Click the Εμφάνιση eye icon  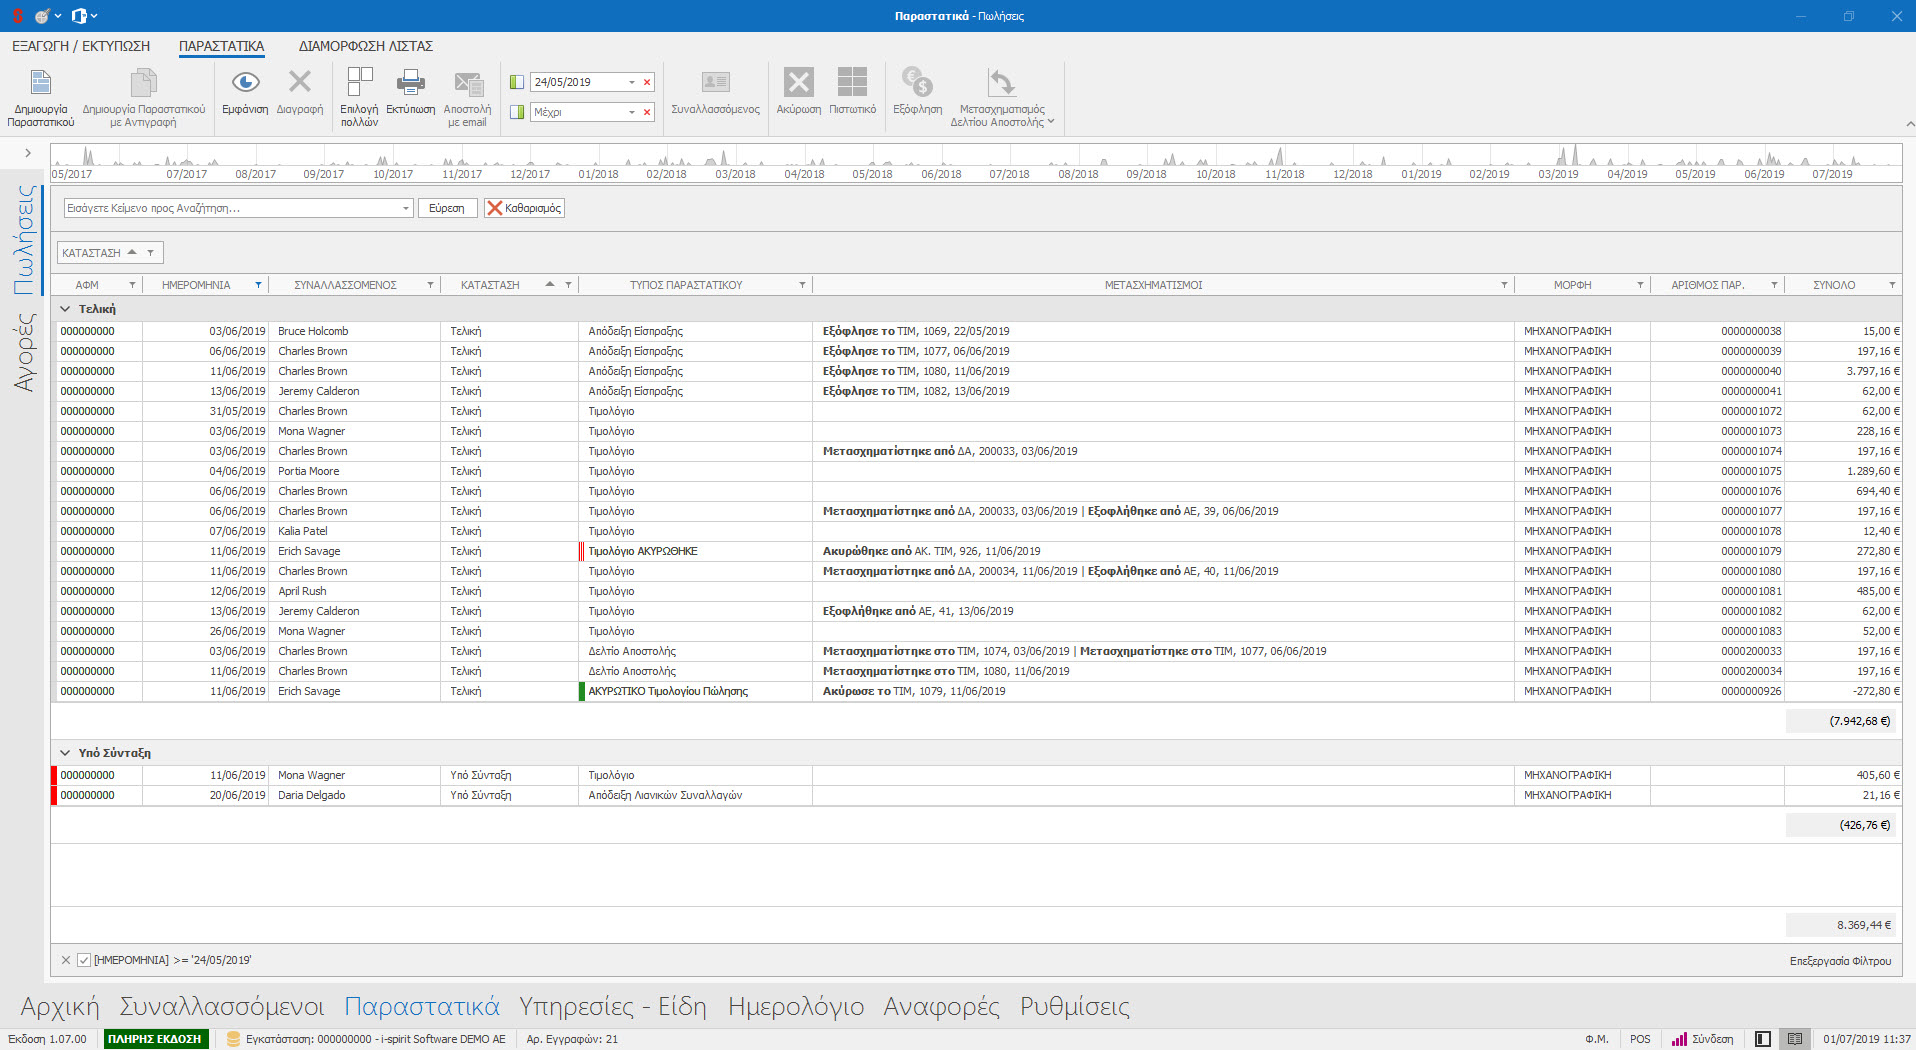pos(245,83)
